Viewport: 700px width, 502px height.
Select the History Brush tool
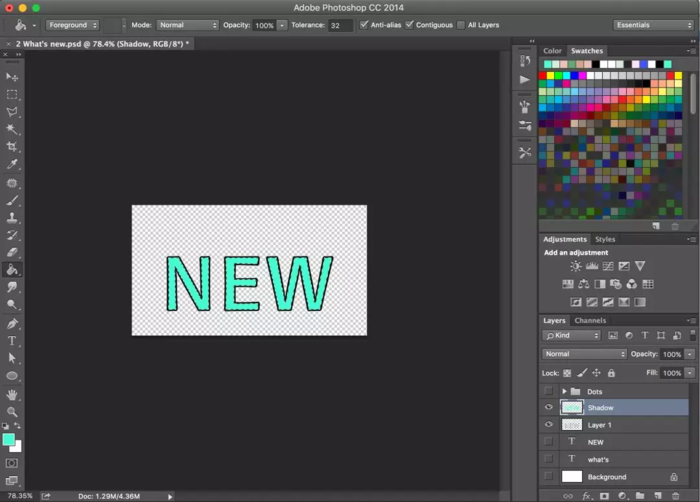click(x=12, y=235)
